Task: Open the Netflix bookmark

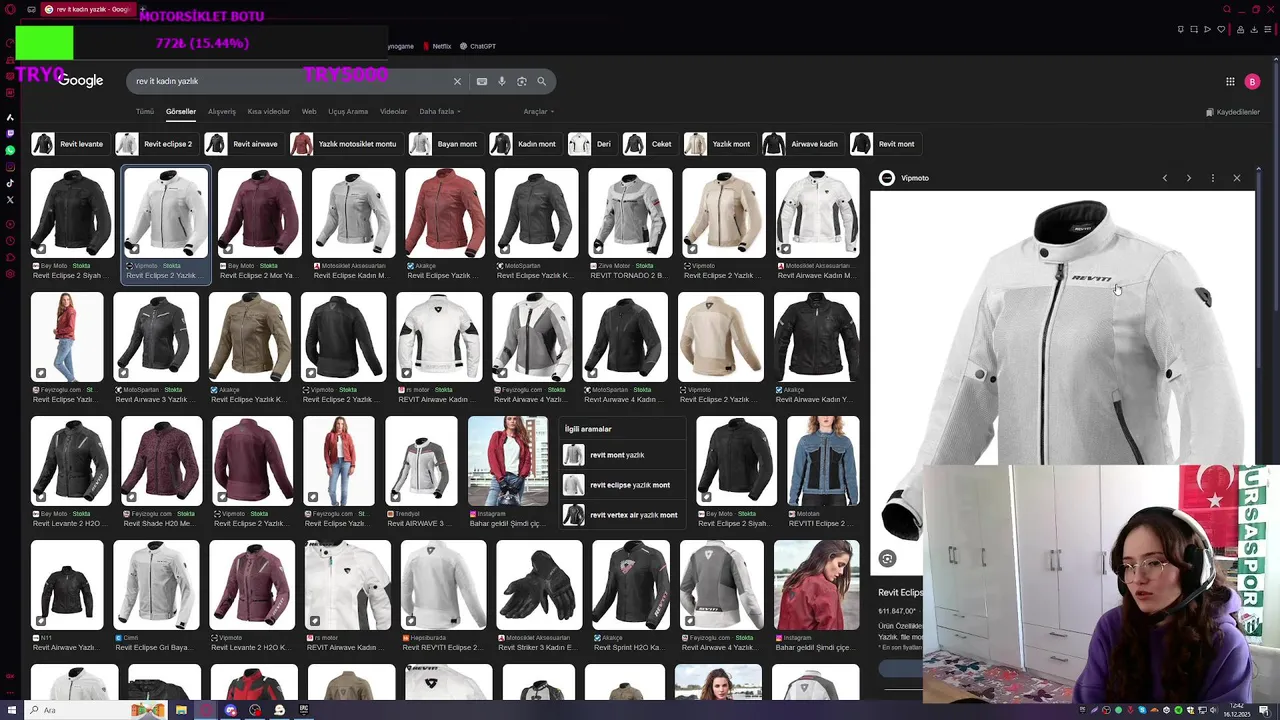Action: 437,46
